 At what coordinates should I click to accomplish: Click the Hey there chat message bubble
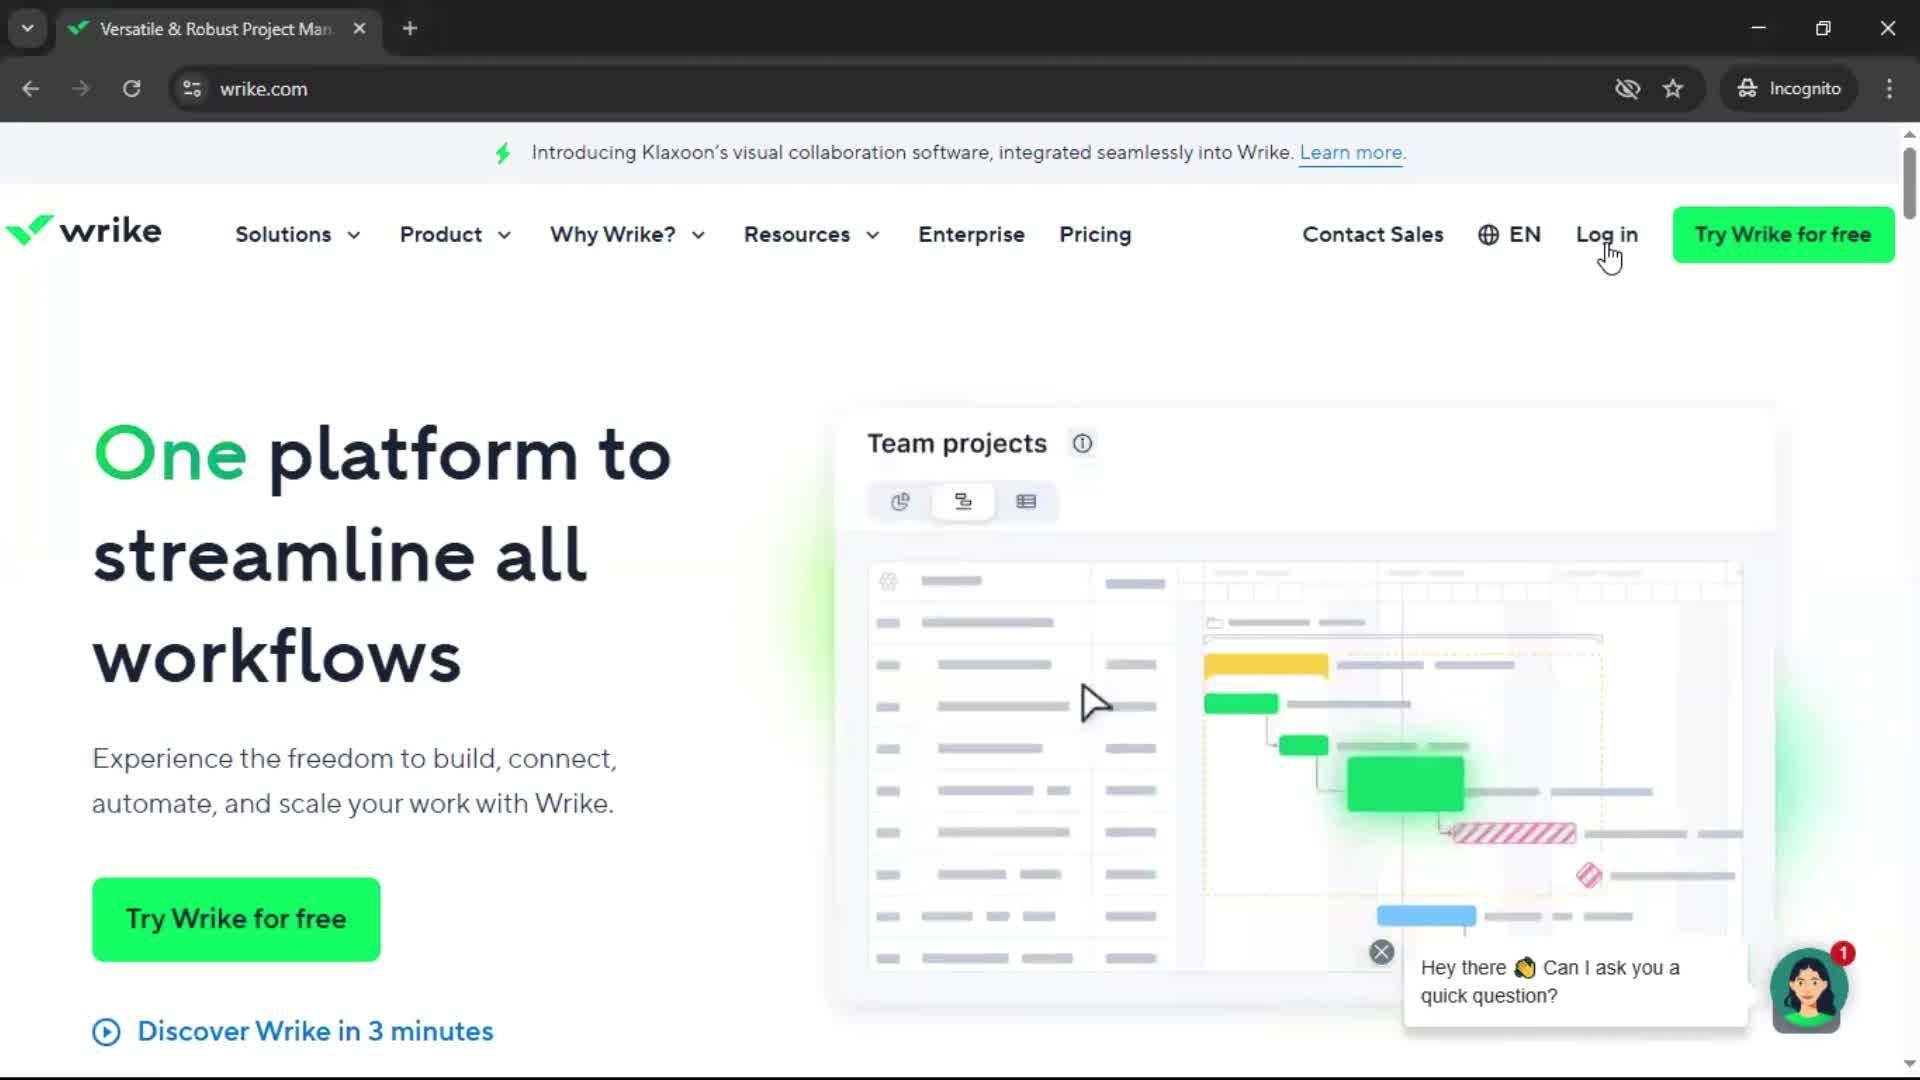(1576, 982)
